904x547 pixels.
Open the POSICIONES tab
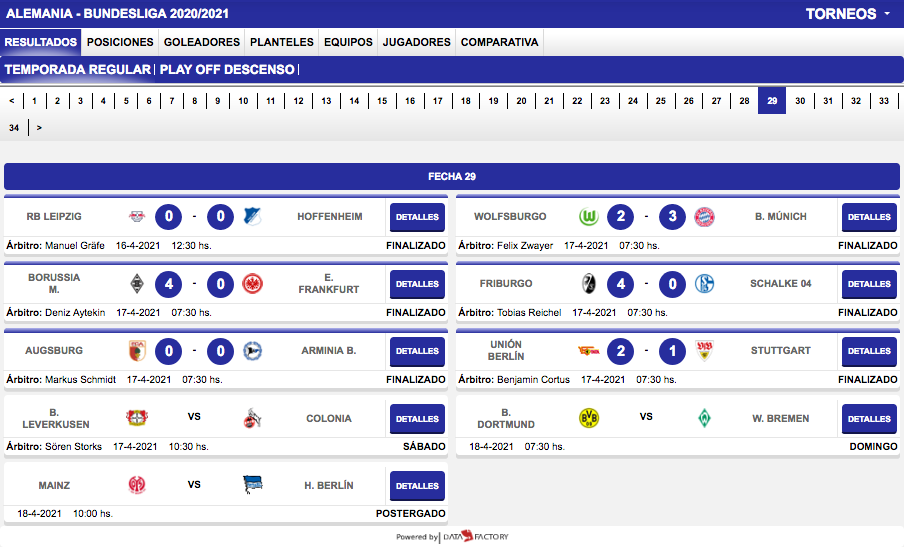pos(120,42)
